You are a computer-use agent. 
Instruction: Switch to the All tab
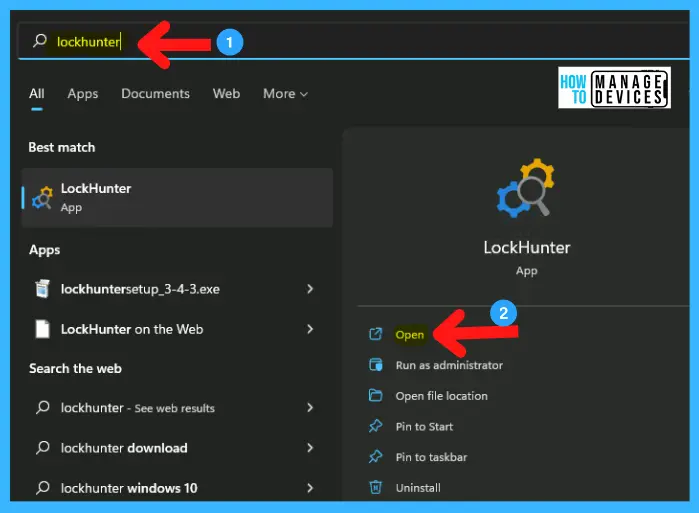point(37,94)
